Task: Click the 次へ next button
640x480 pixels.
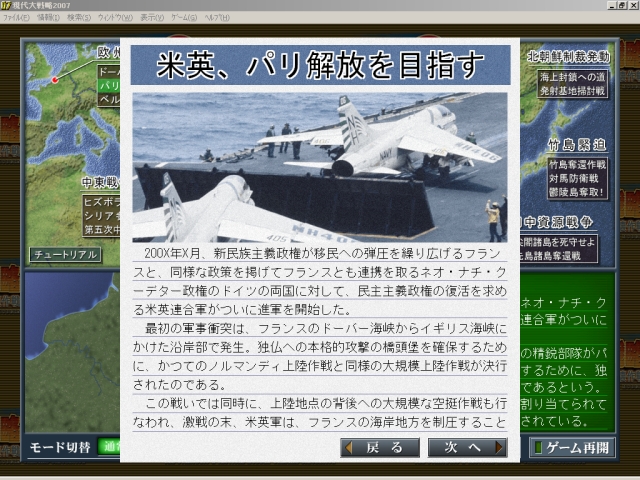Action: tap(468, 448)
